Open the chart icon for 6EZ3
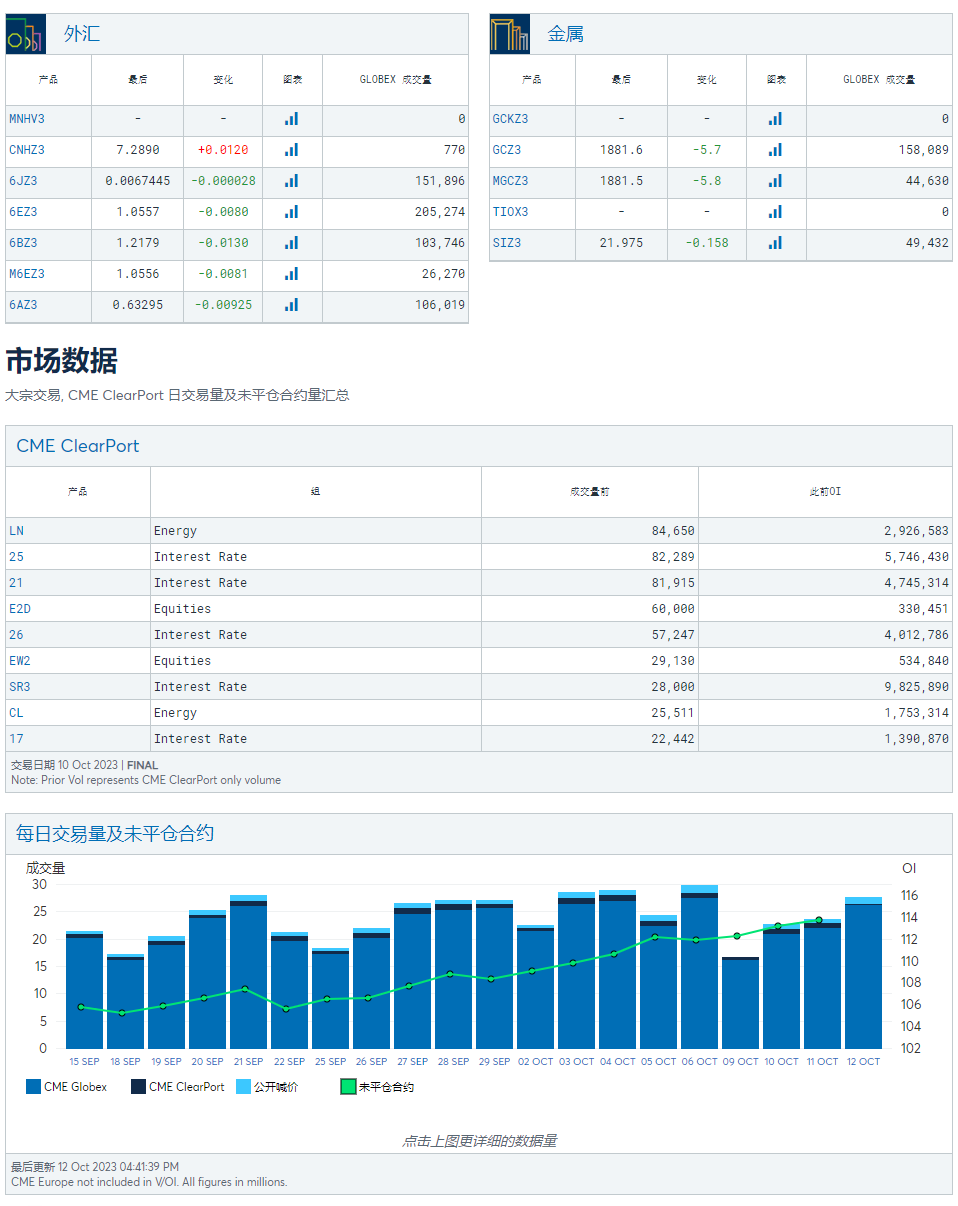958x1206 pixels. [291, 212]
